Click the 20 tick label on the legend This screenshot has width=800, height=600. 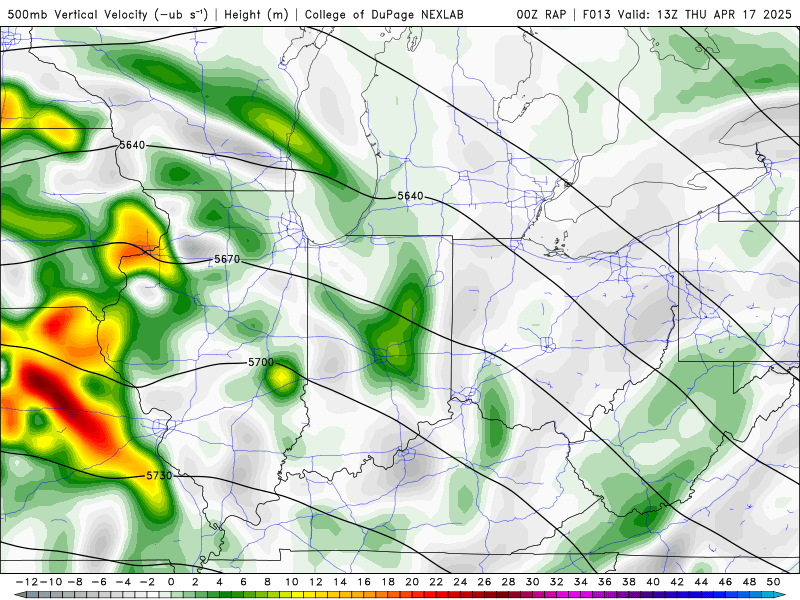pyautogui.click(x=412, y=582)
